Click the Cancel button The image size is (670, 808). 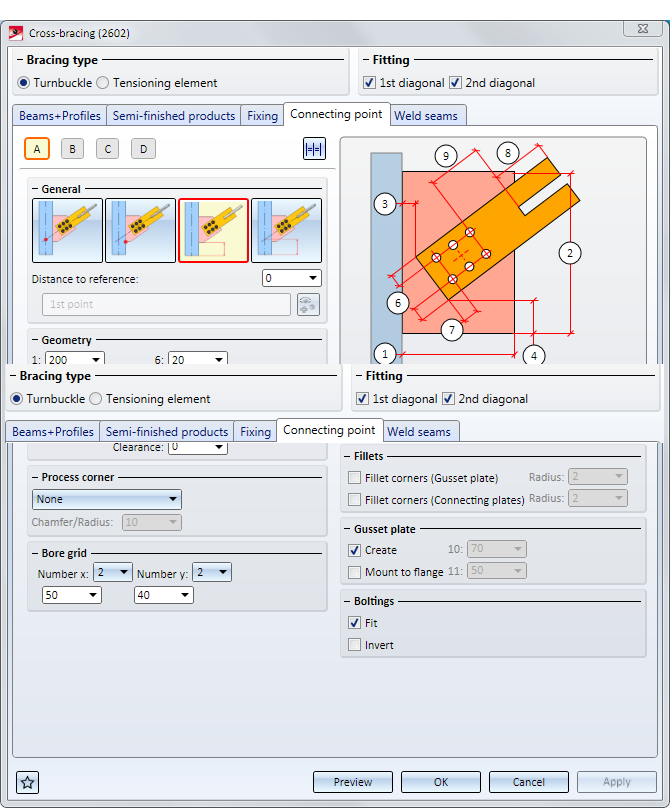(x=529, y=782)
